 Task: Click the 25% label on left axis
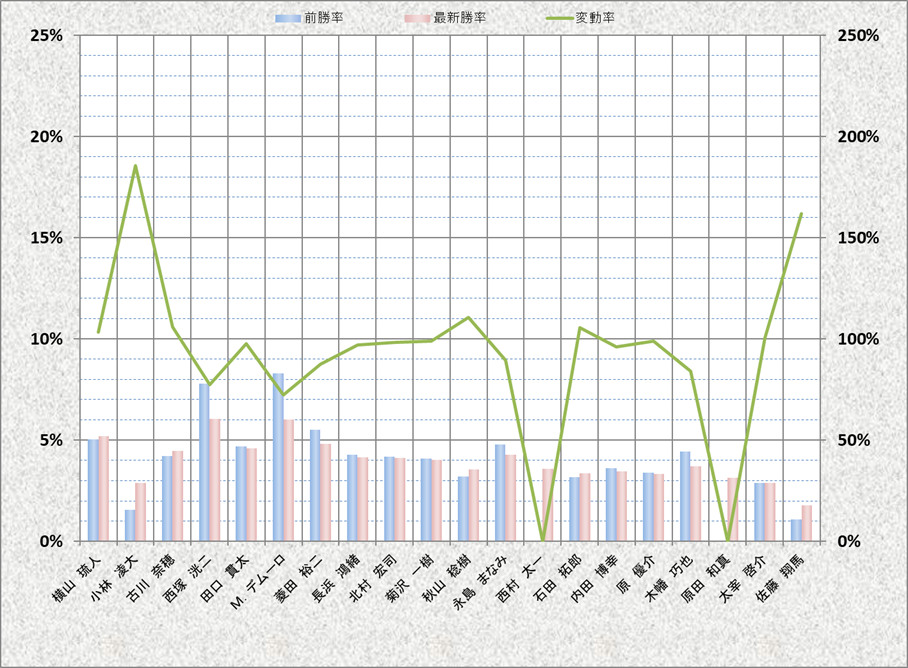47,35
